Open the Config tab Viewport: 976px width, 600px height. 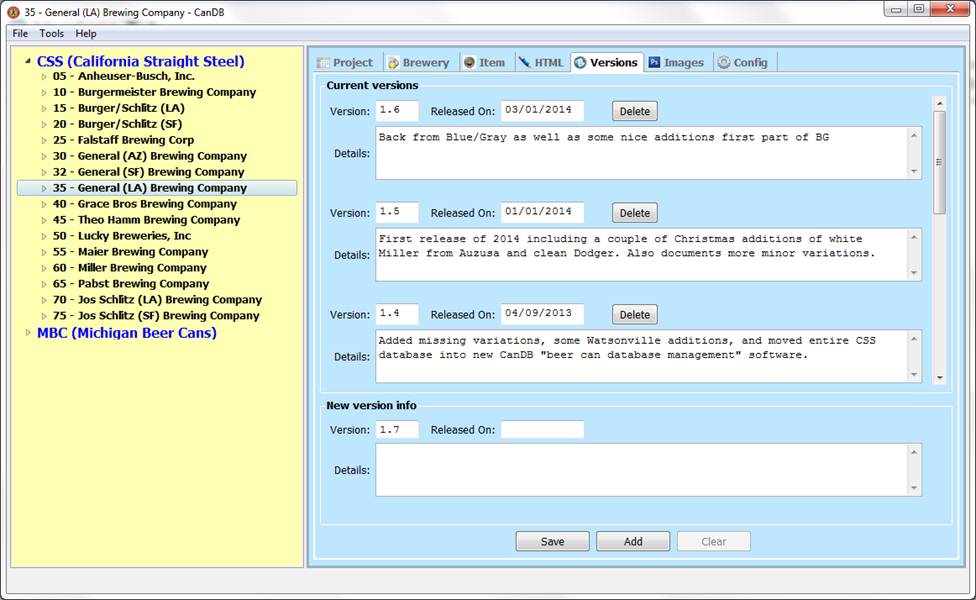click(x=743, y=62)
